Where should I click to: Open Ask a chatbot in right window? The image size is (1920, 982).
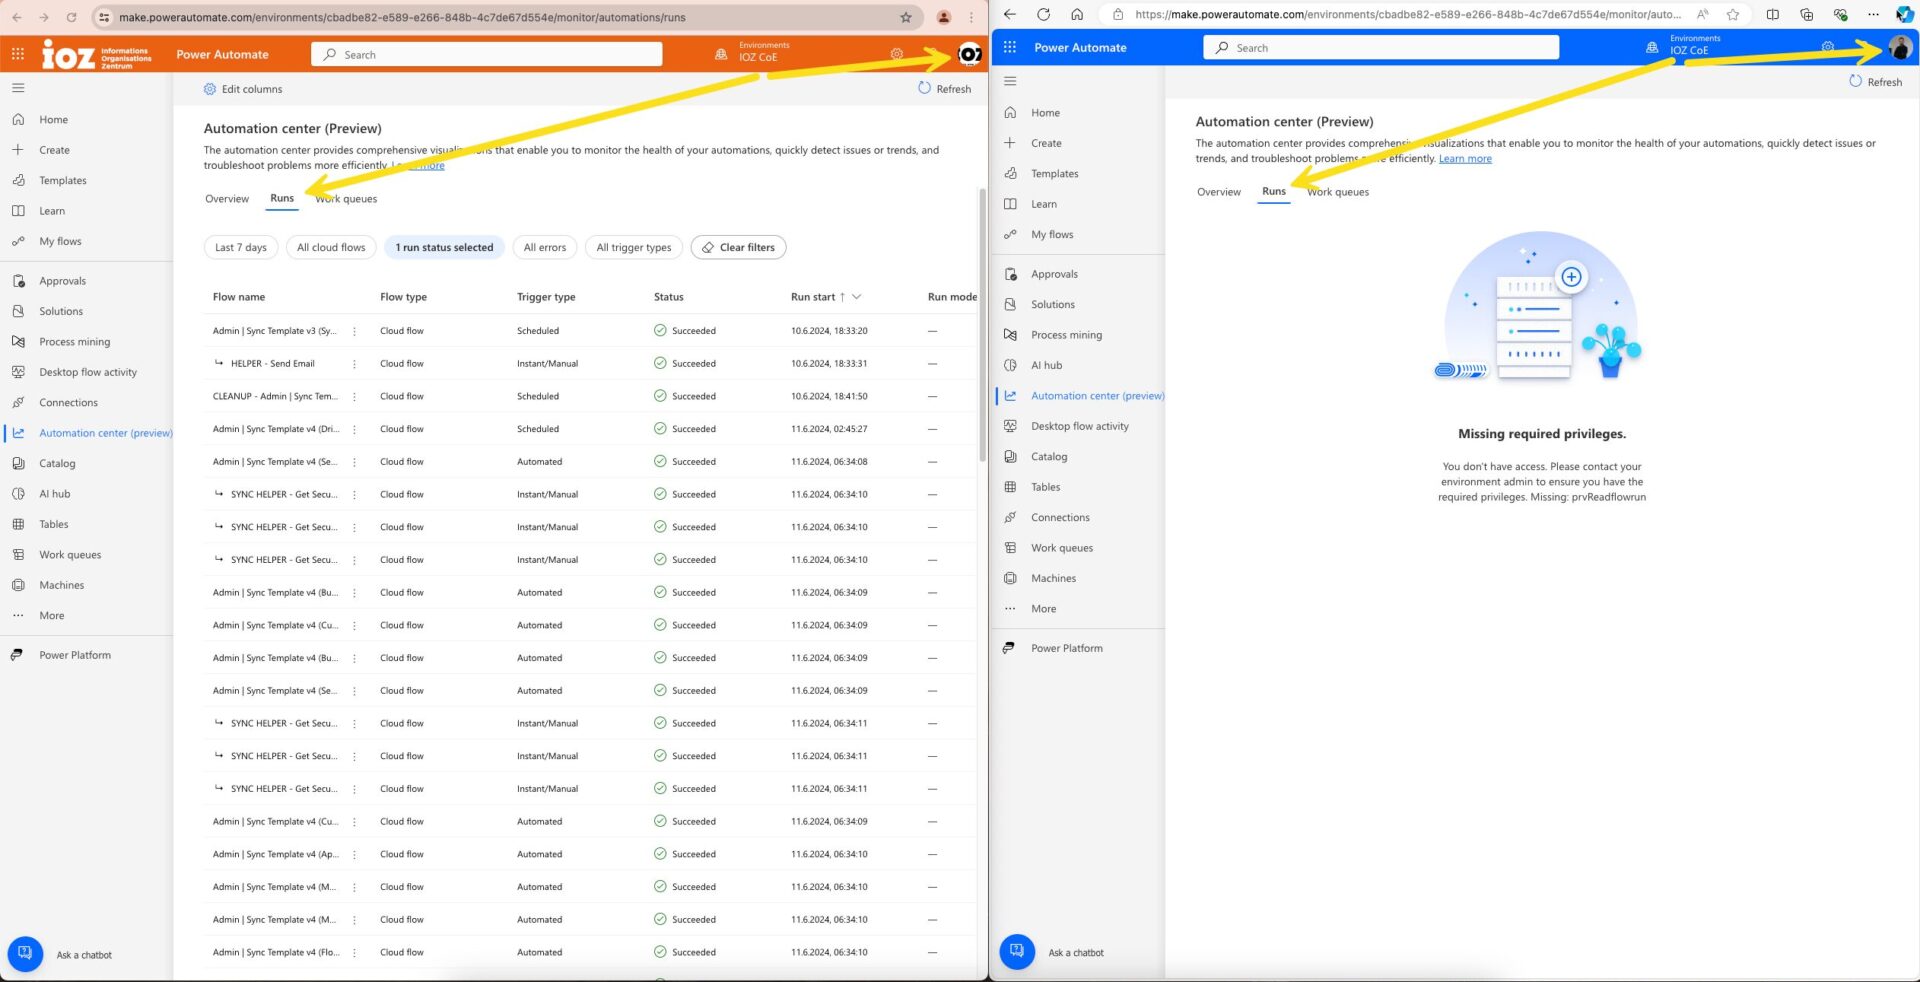(1017, 952)
